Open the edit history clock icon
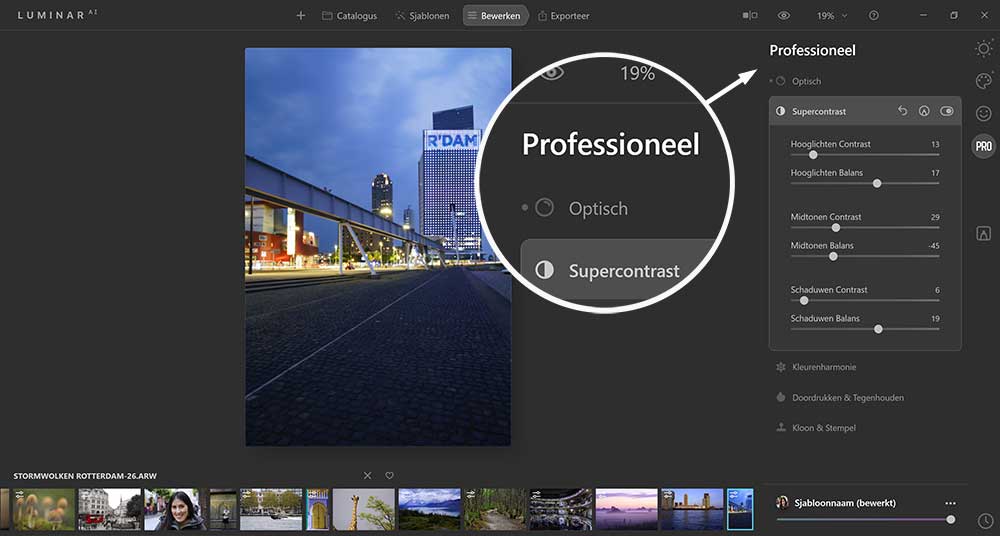 (985, 521)
